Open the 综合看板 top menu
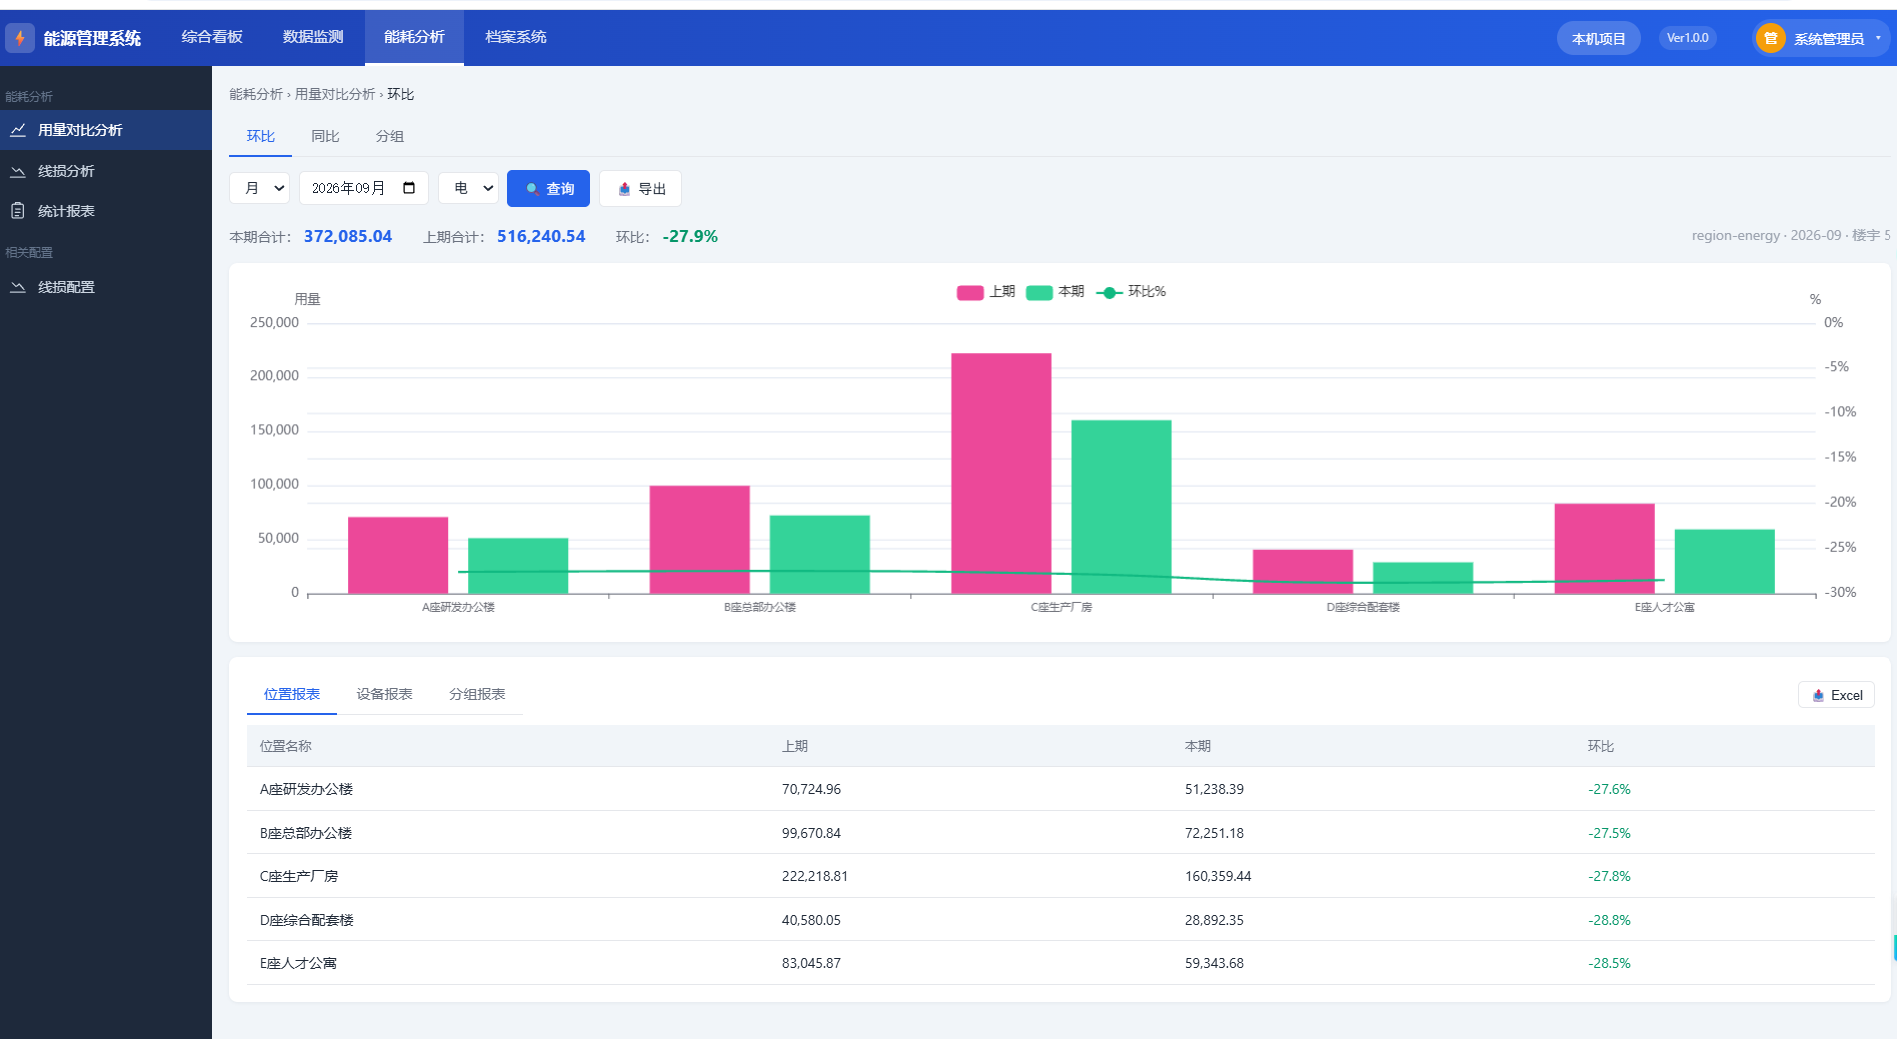The width and height of the screenshot is (1897, 1039). pos(212,37)
